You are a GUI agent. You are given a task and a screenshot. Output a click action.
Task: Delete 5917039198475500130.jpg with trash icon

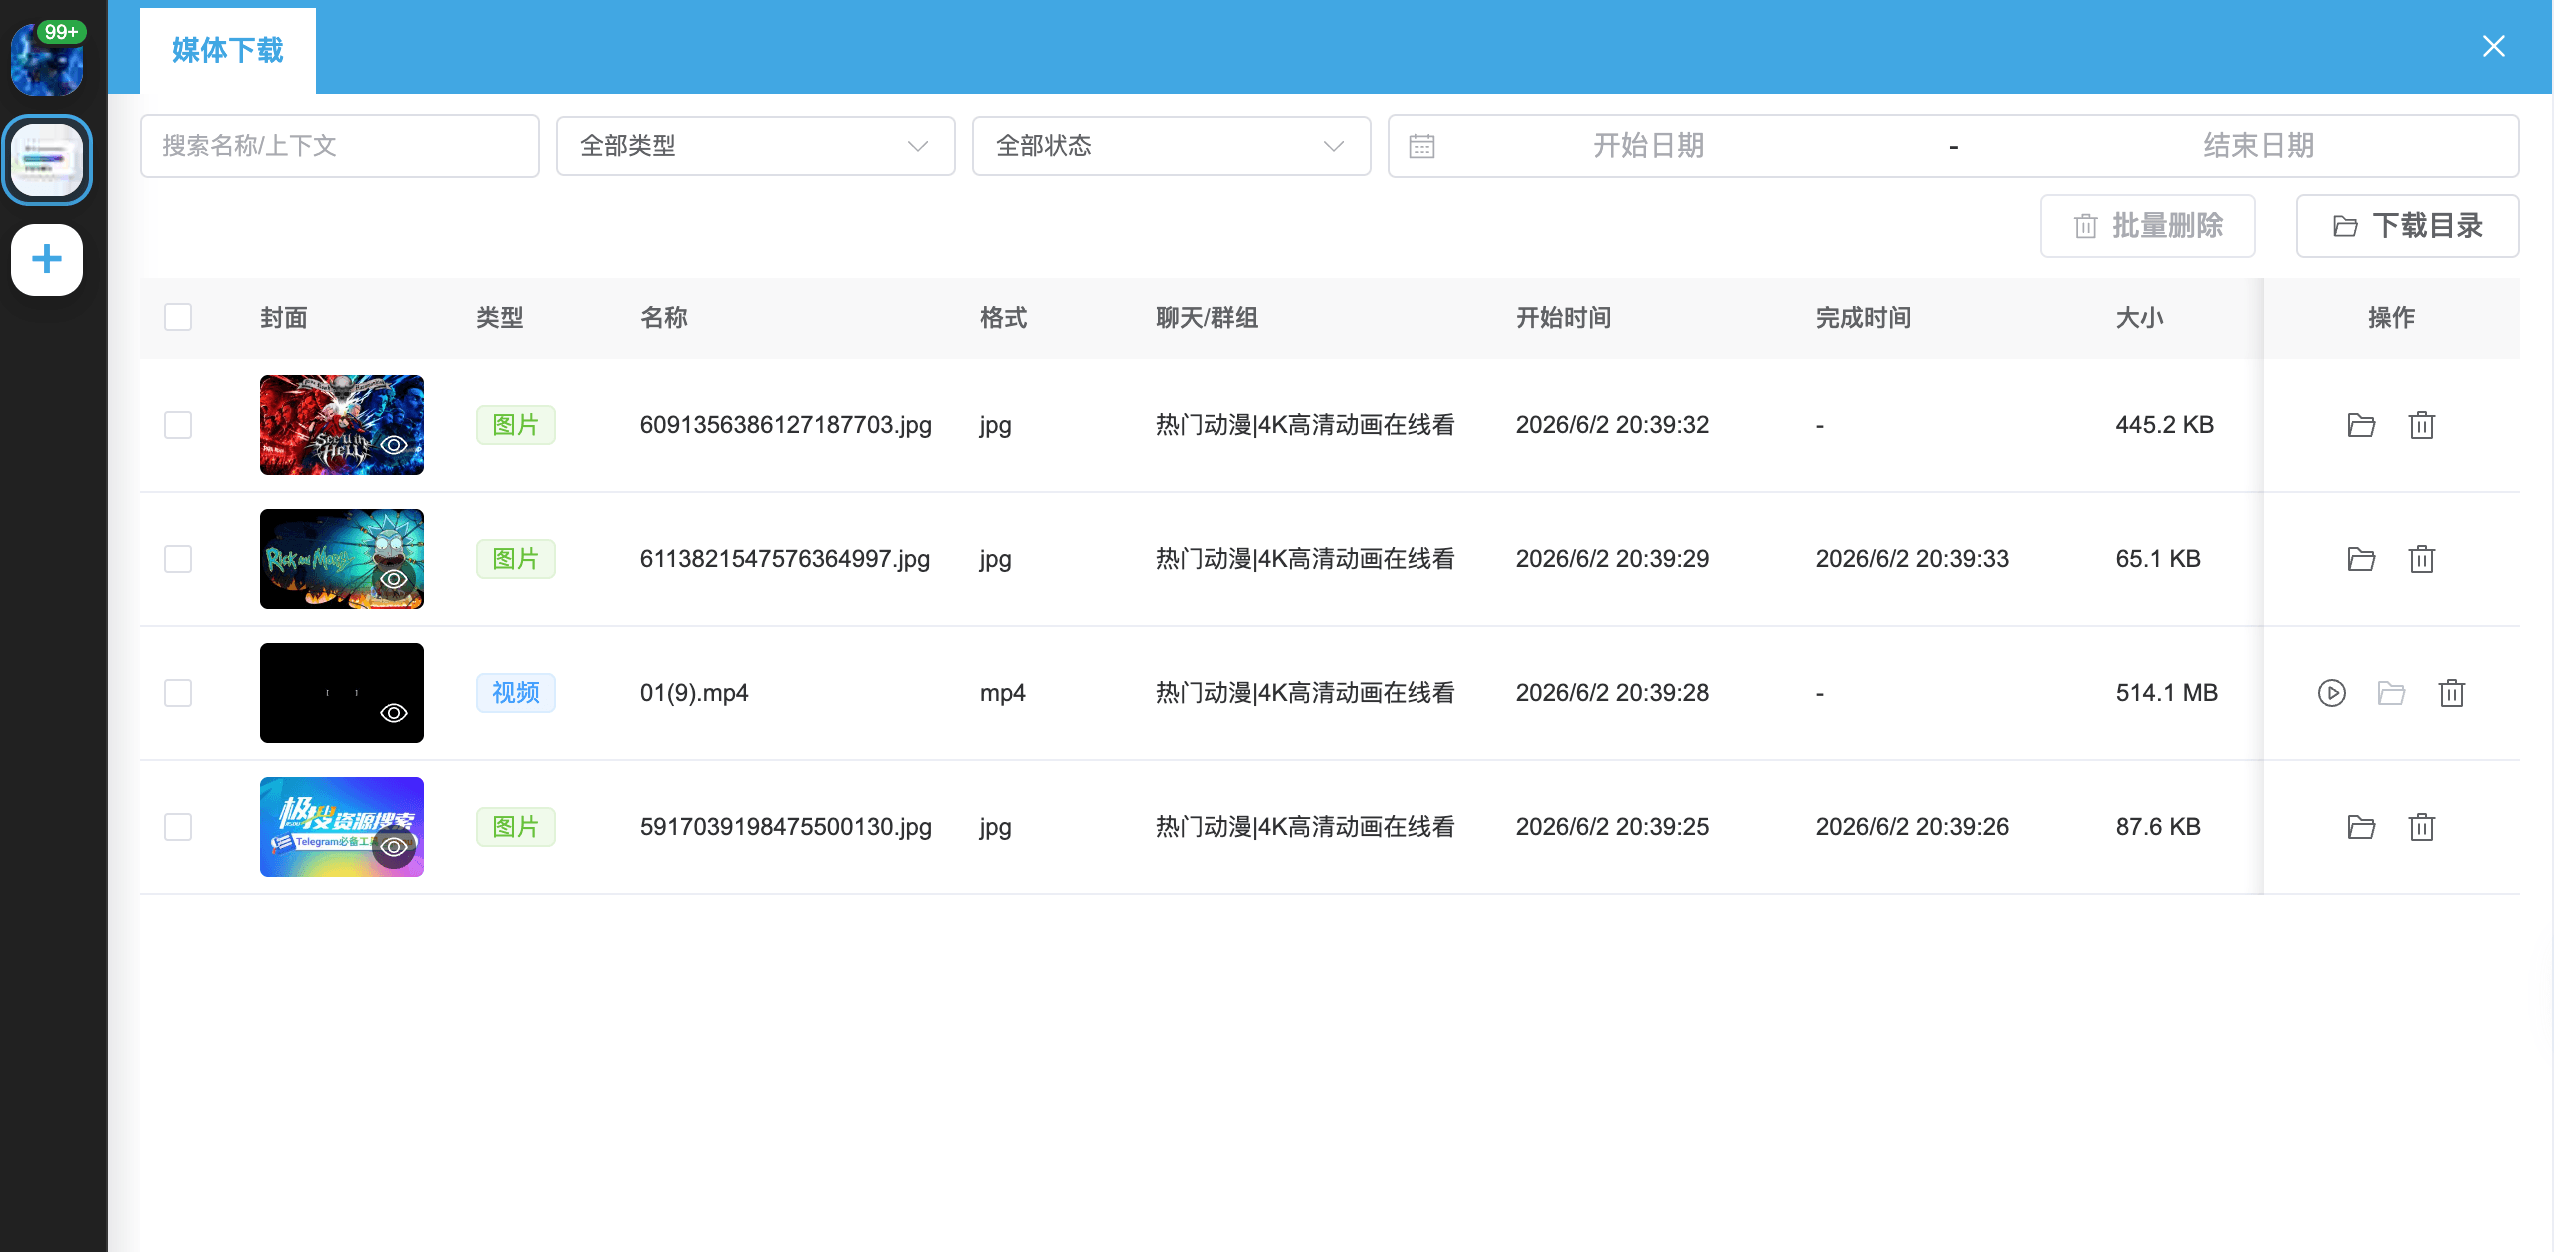2421,827
